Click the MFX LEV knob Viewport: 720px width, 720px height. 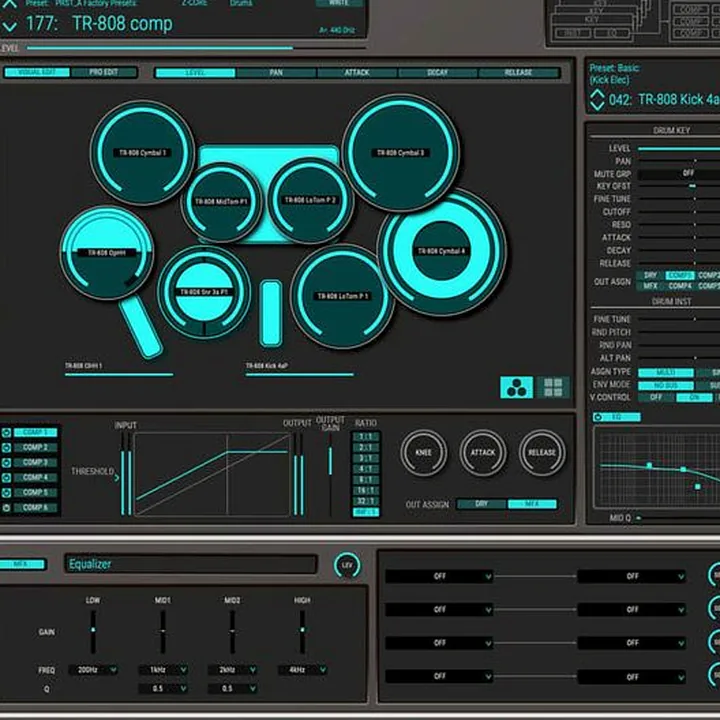coord(347,565)
